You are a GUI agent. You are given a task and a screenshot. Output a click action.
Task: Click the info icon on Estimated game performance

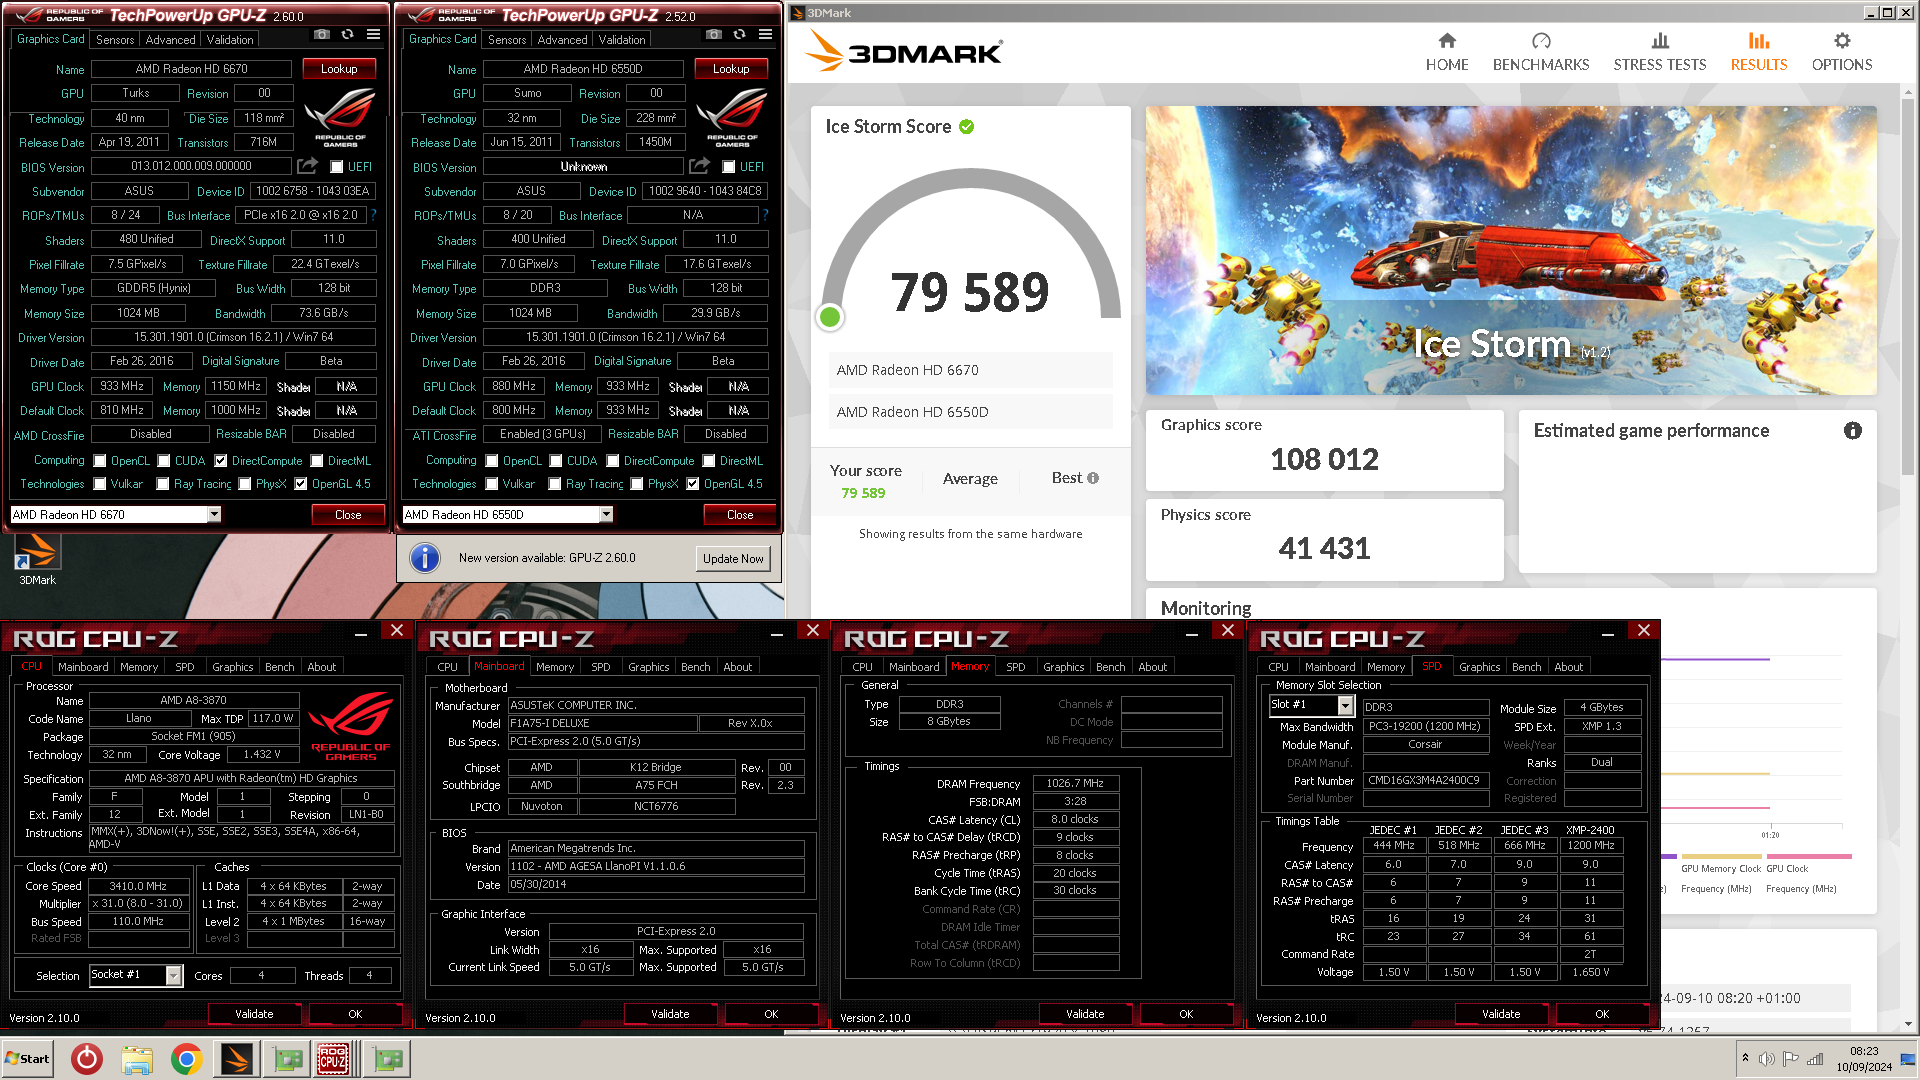pyautogui.click(x=1853, y=431)
